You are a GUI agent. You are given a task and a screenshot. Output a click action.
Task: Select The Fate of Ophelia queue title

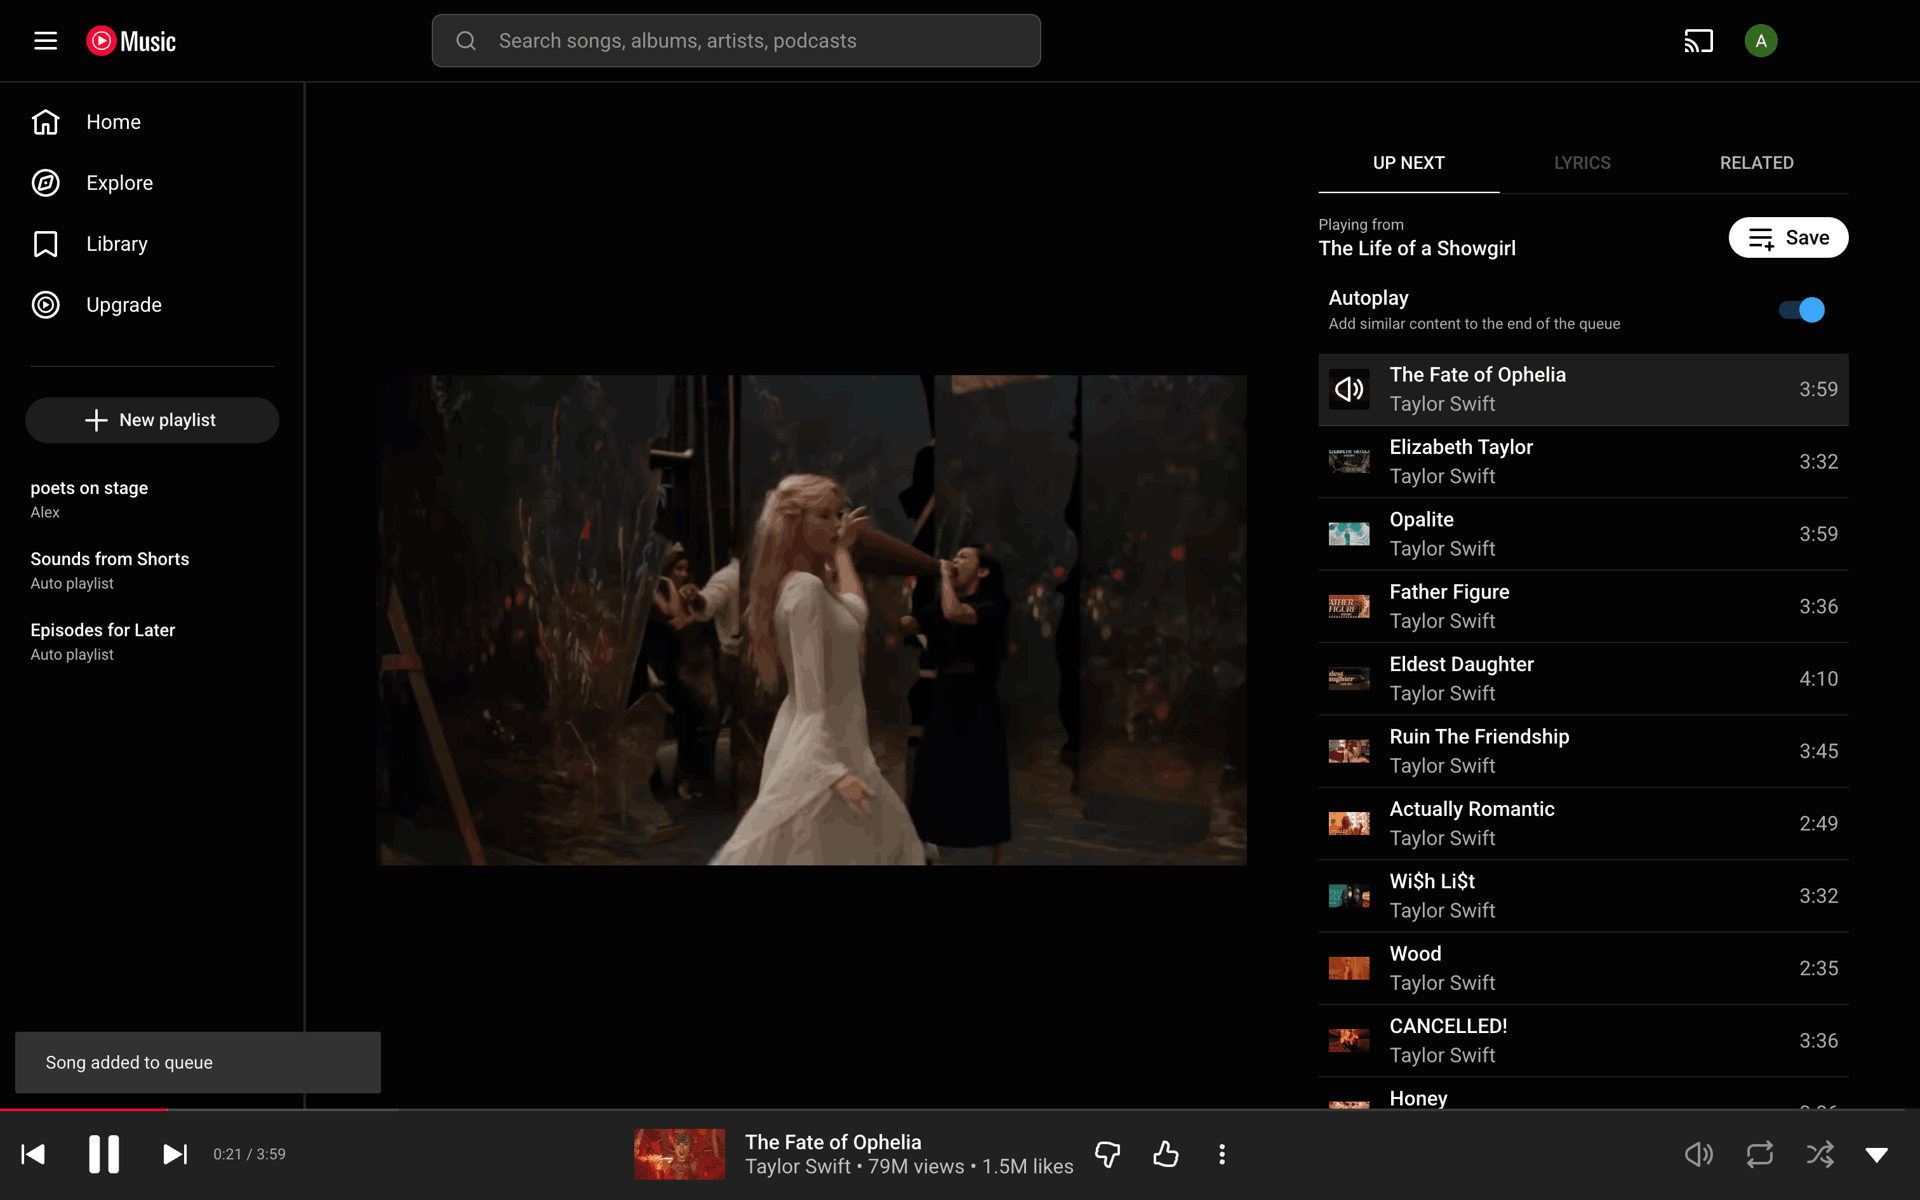pos(1477,375)
